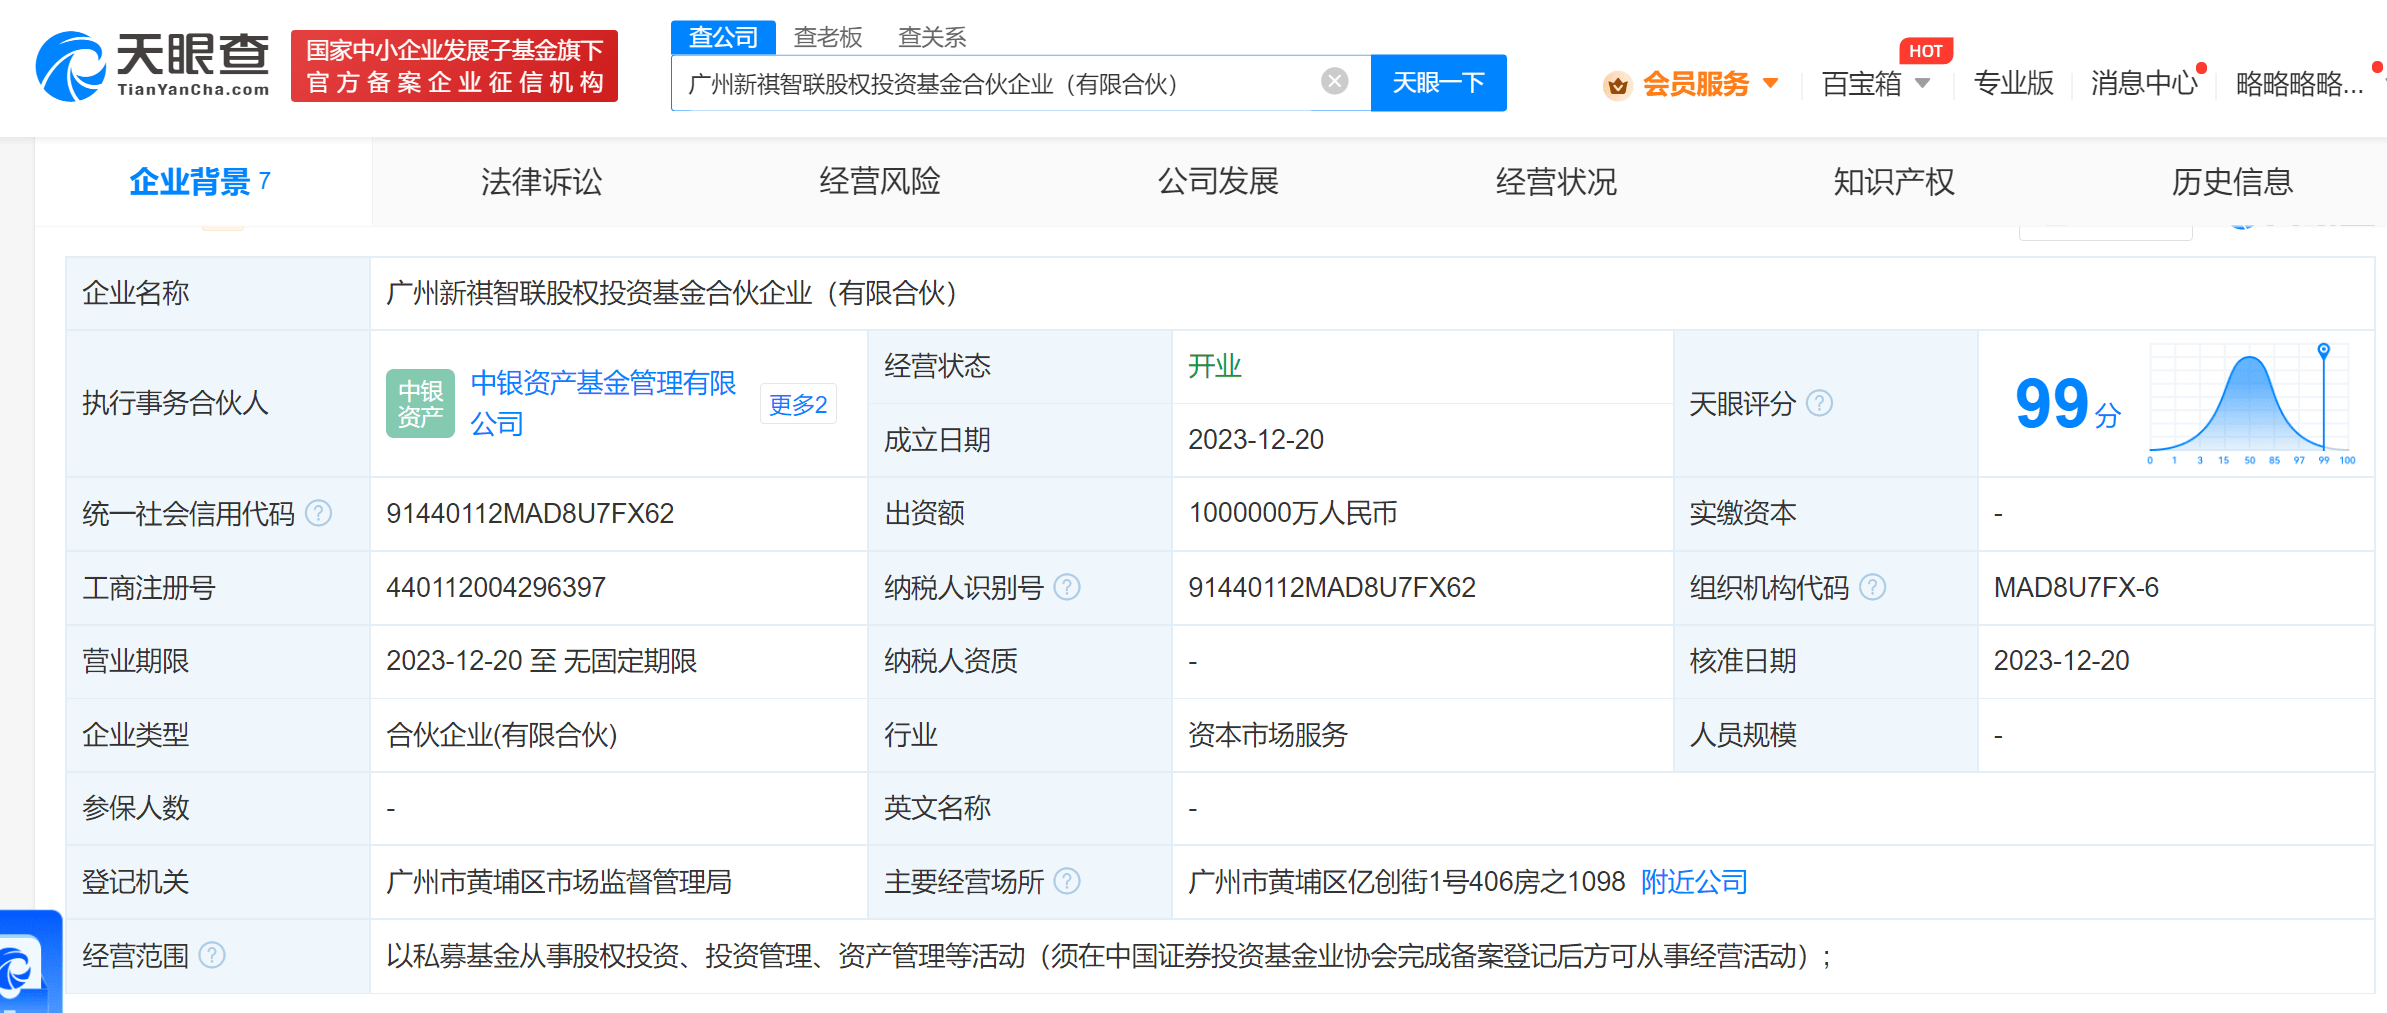2387x1013 pixels.
Task: Click the 开业 status value
Action: click(x=1214, y=366)
